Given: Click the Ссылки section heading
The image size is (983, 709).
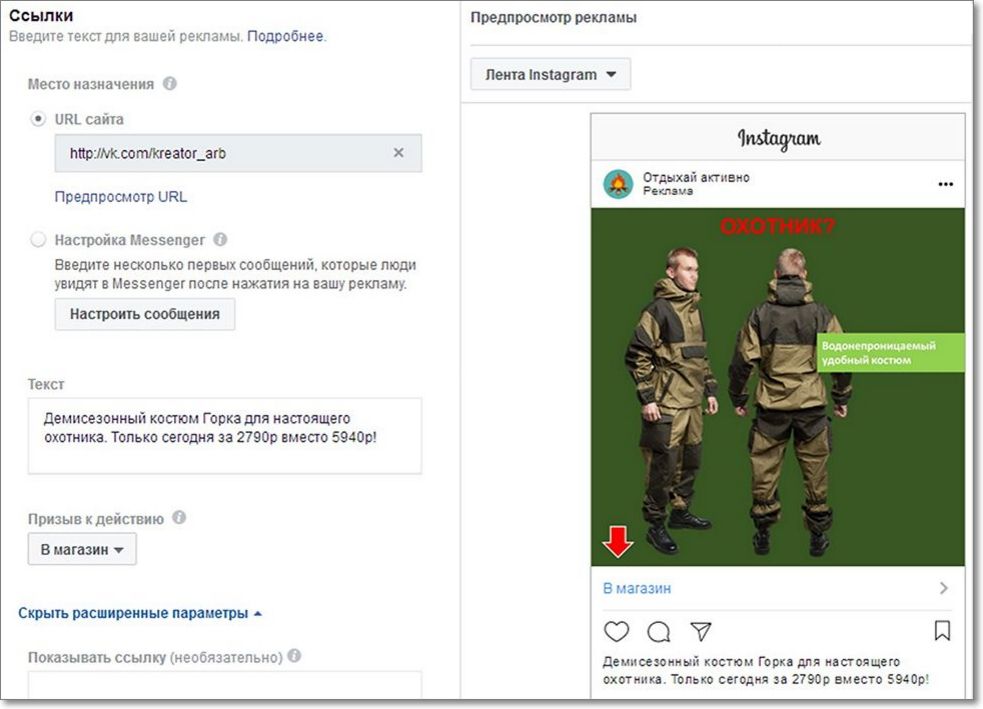Looking at the screenshot, I should click(41, 16).
